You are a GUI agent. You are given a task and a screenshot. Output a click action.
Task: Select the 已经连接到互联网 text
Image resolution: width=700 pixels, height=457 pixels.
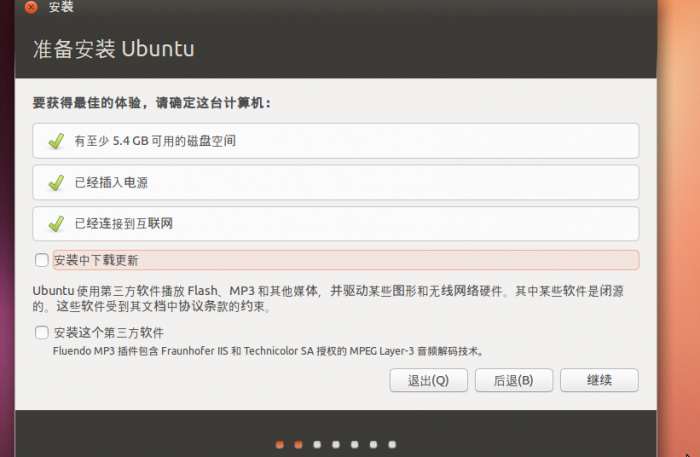click(x=124, y=223)
